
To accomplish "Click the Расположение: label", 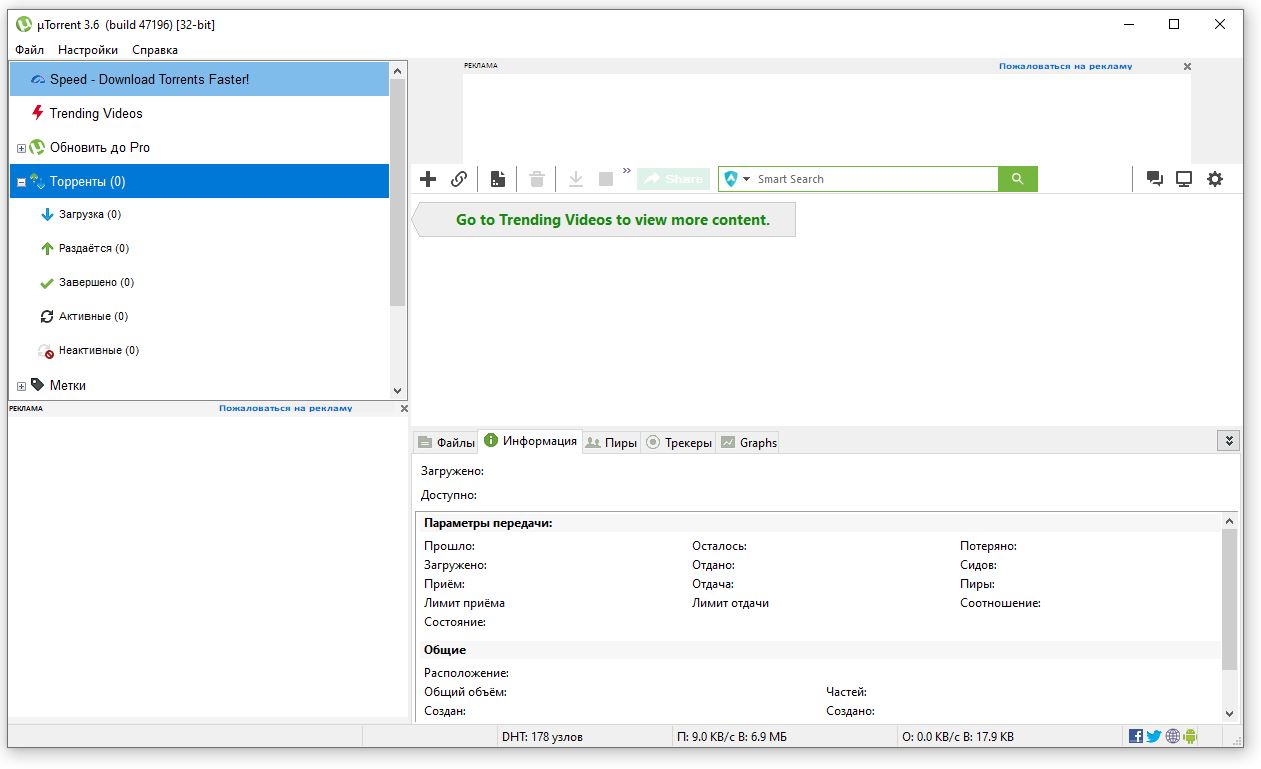I will point(466,673).
